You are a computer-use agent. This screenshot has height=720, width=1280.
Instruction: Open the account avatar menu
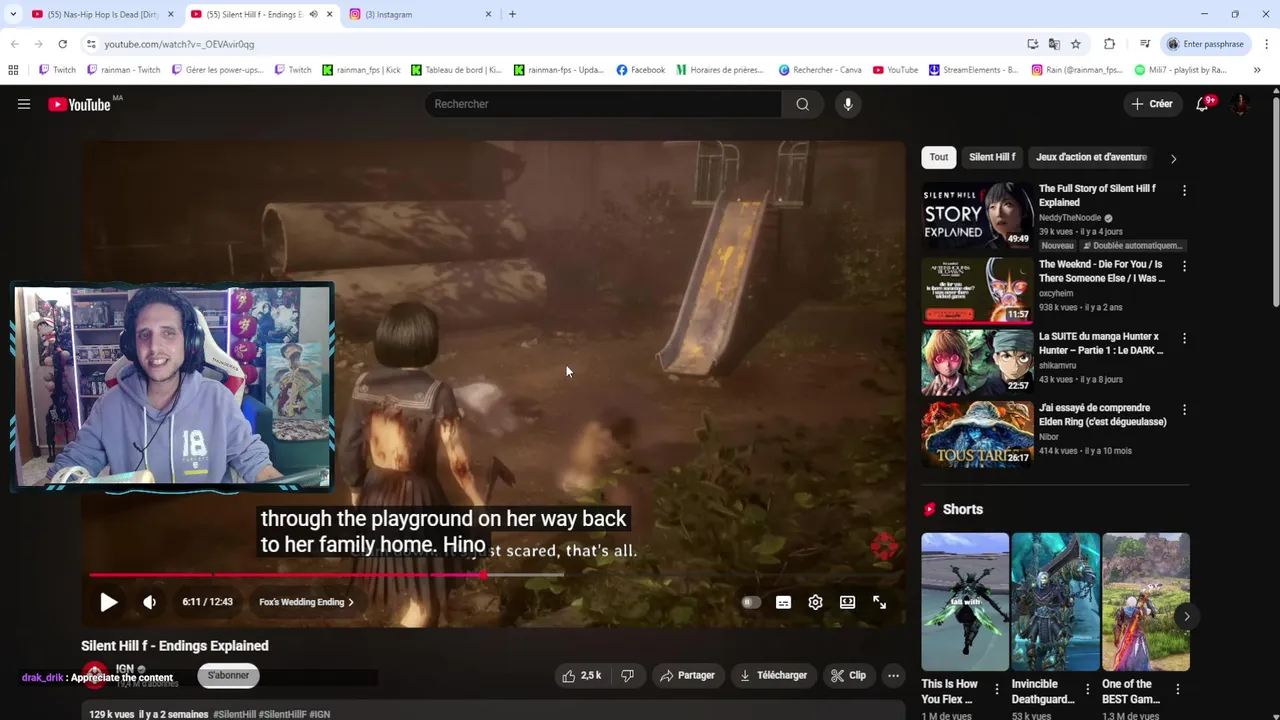[1240, 104]
